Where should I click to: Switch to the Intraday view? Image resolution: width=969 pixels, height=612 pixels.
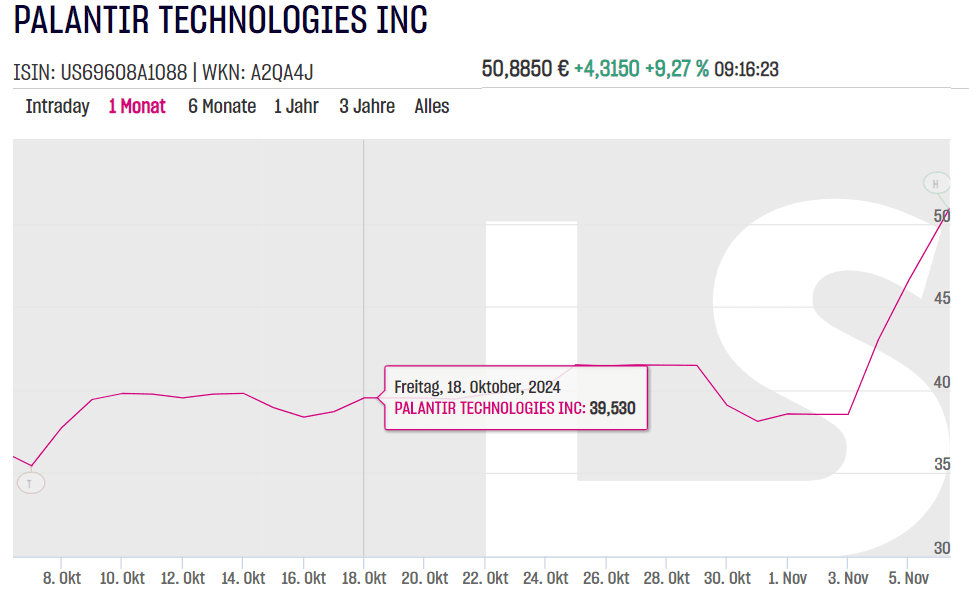click(57, 106)
